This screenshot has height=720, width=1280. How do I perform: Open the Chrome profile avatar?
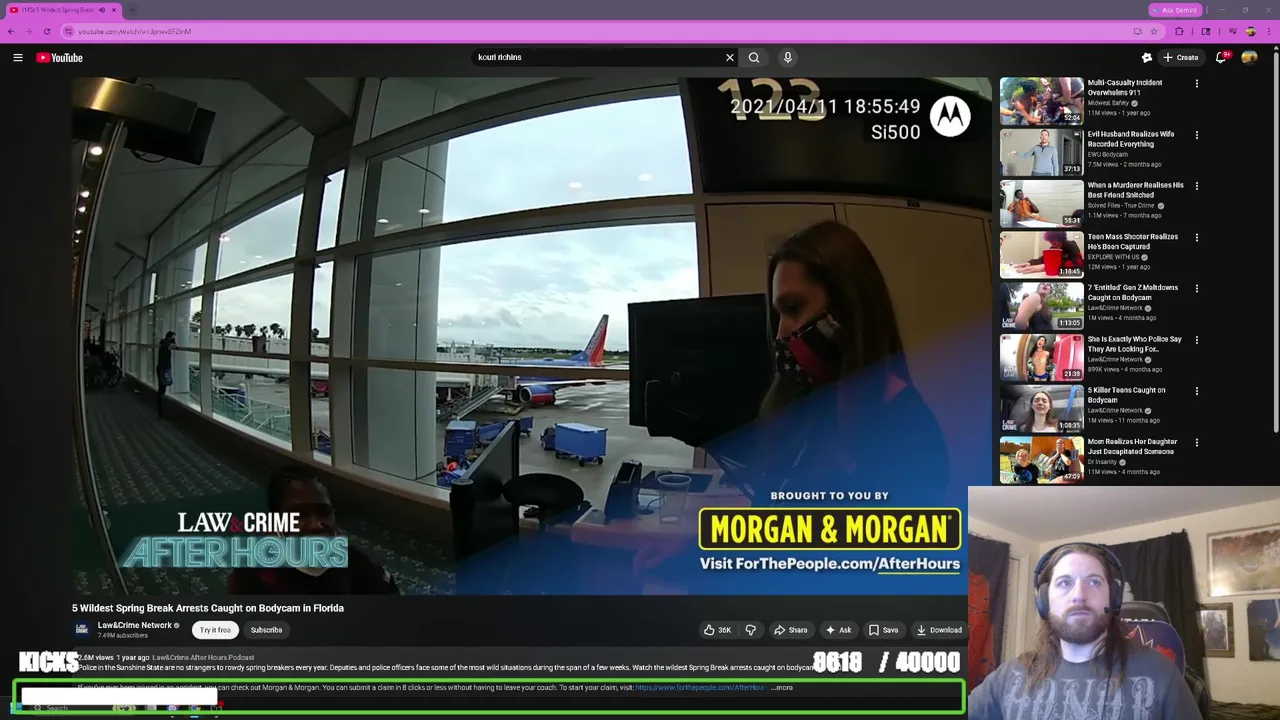(x=1250, y=31)
